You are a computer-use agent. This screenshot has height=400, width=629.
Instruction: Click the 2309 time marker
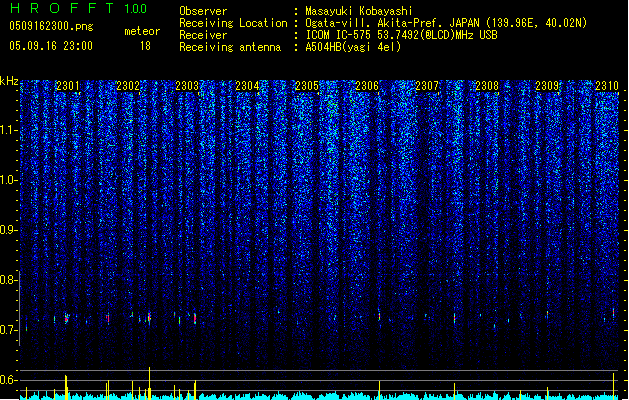pos(547,85)
